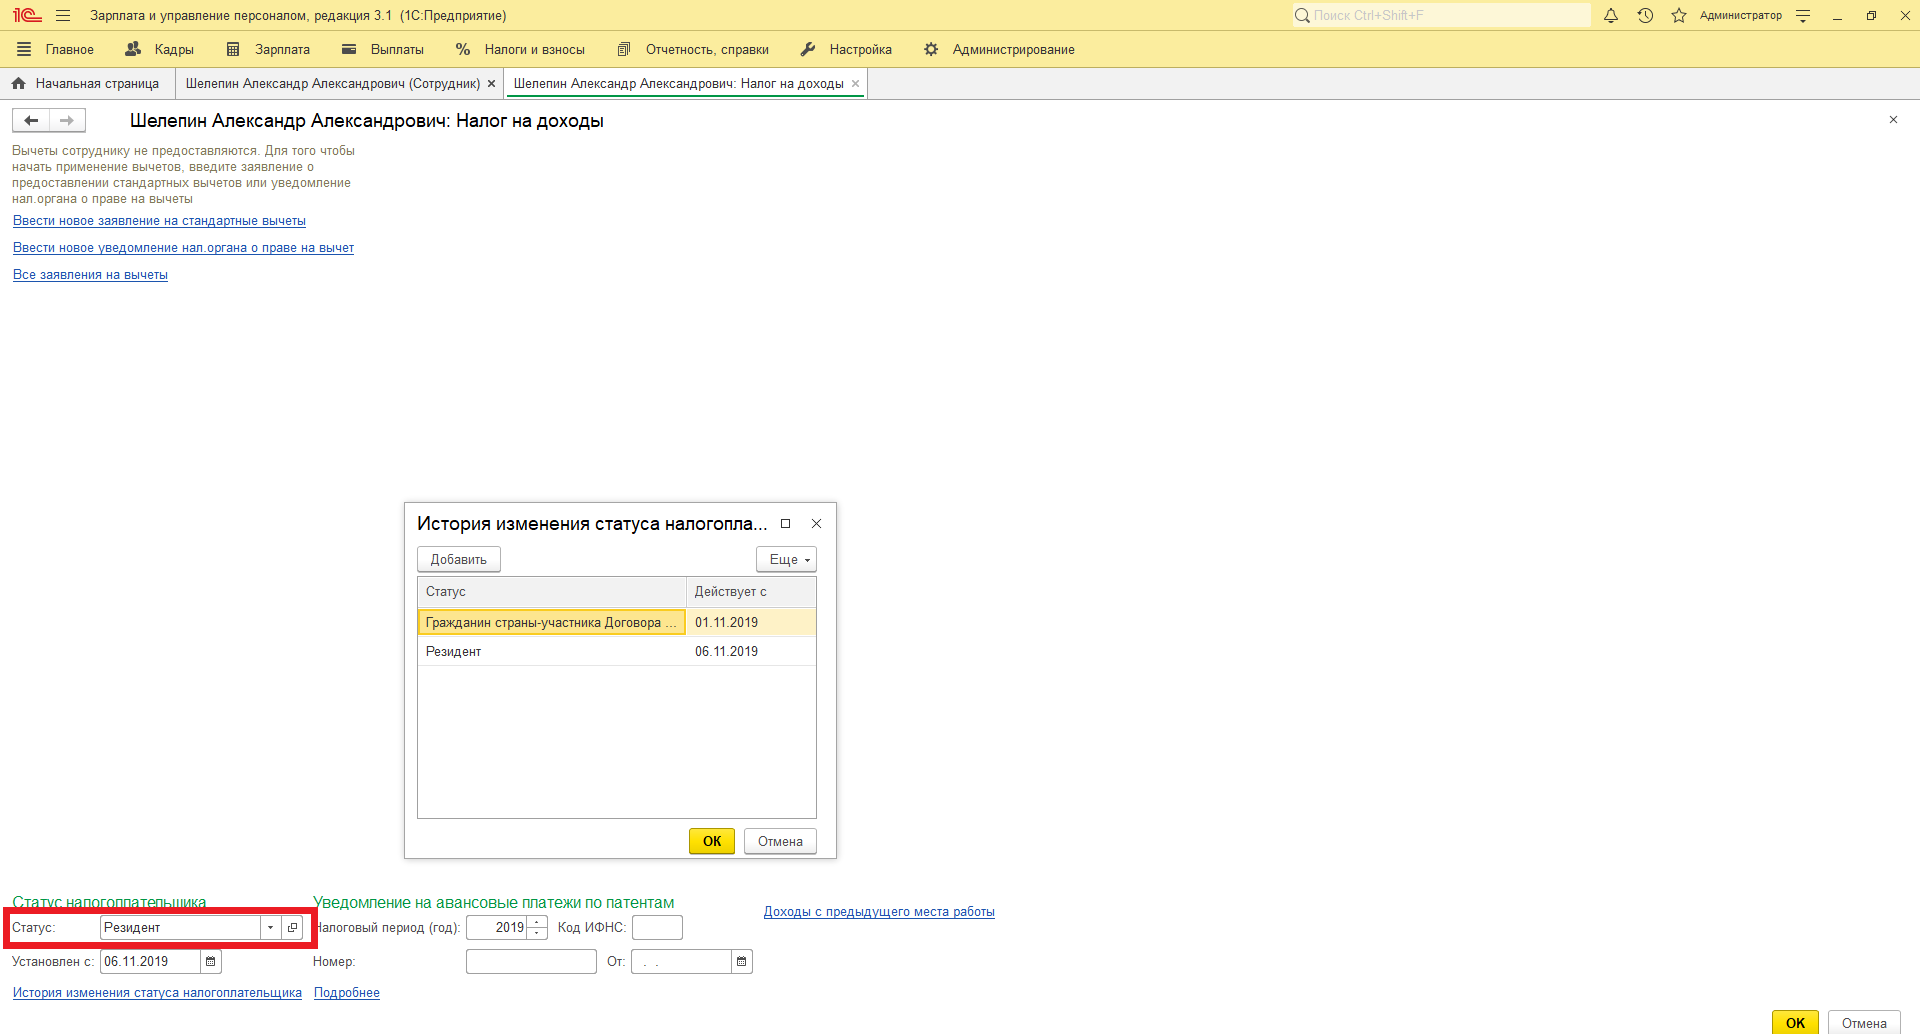1920x1034 pixels.
Task: Click the favorites star icon
Action: tap(1679, 16)
